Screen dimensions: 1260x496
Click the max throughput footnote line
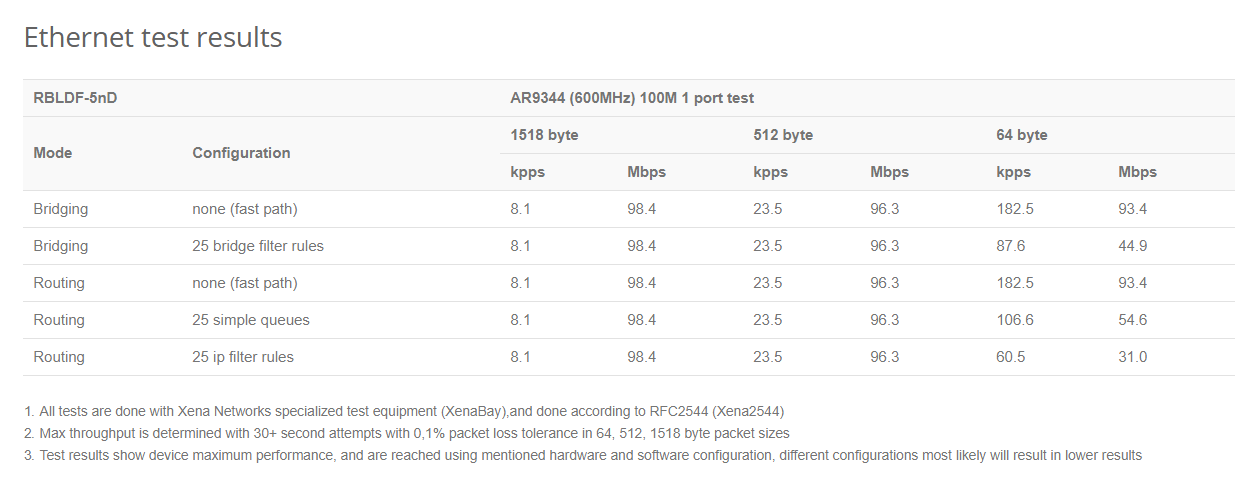point(407,433)
